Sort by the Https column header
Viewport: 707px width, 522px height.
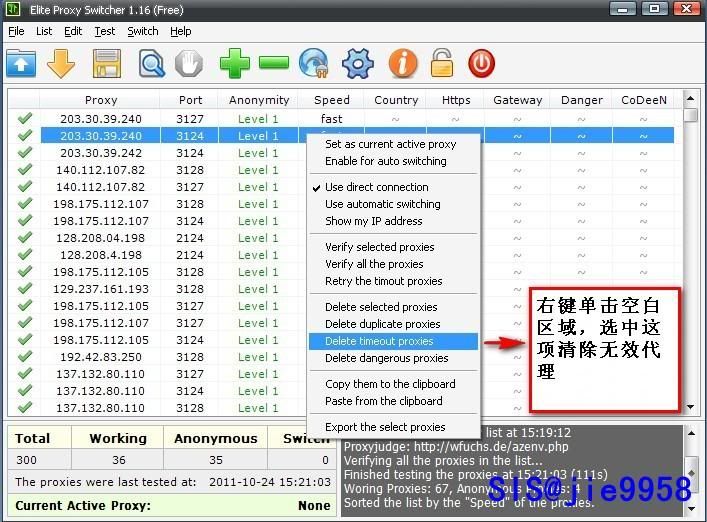pyautogui.click(x=456, y=100)
